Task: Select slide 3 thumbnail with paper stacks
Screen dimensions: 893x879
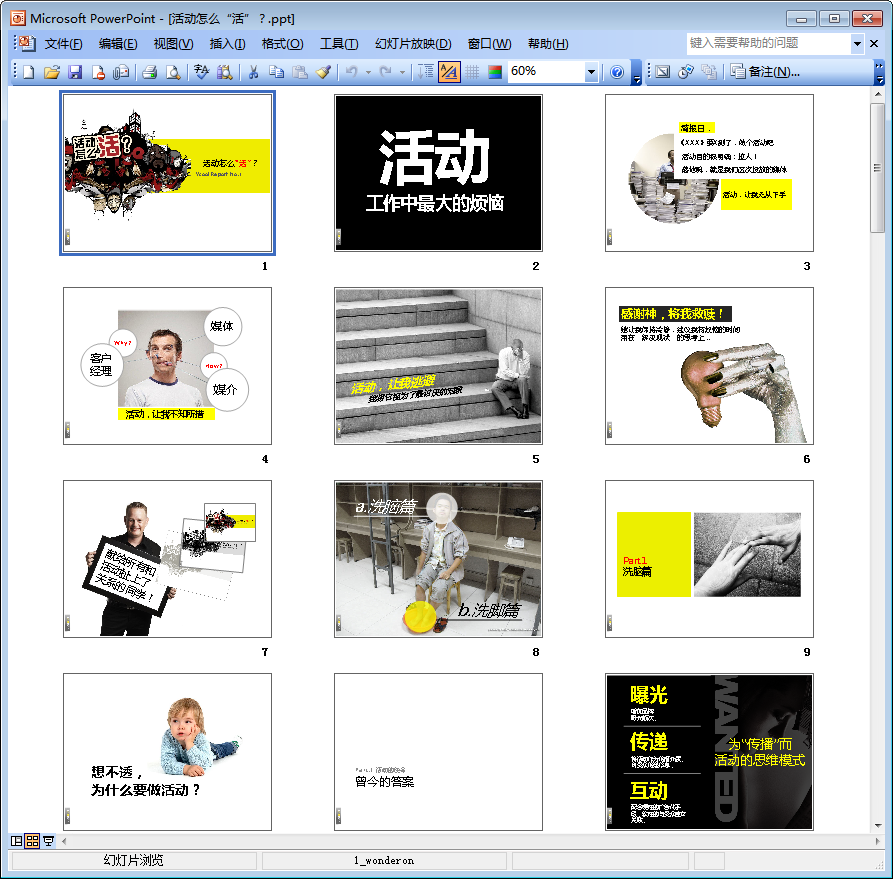Action: click(x=709, y=173)
